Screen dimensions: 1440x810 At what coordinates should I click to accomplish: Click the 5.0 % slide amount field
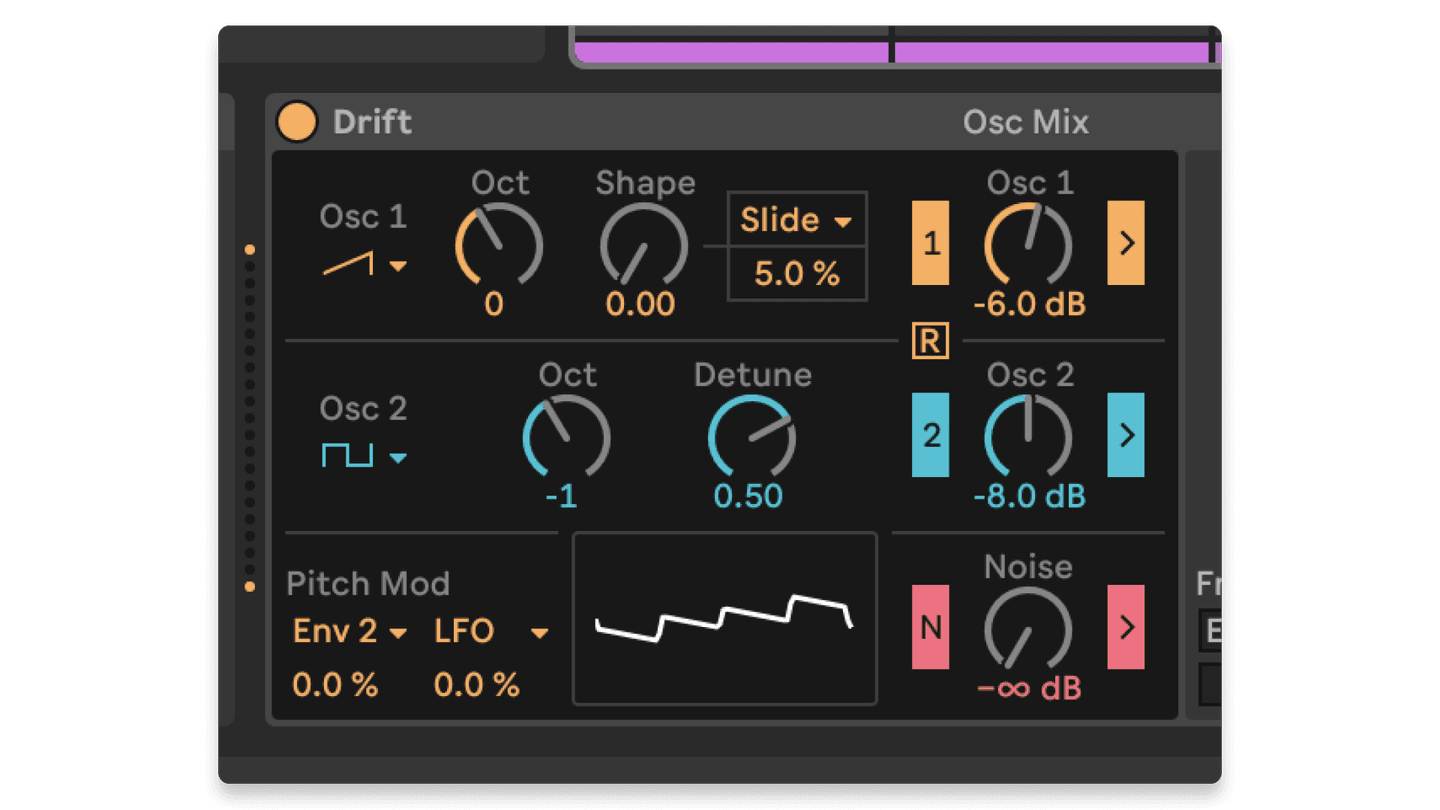click(796, 274)
